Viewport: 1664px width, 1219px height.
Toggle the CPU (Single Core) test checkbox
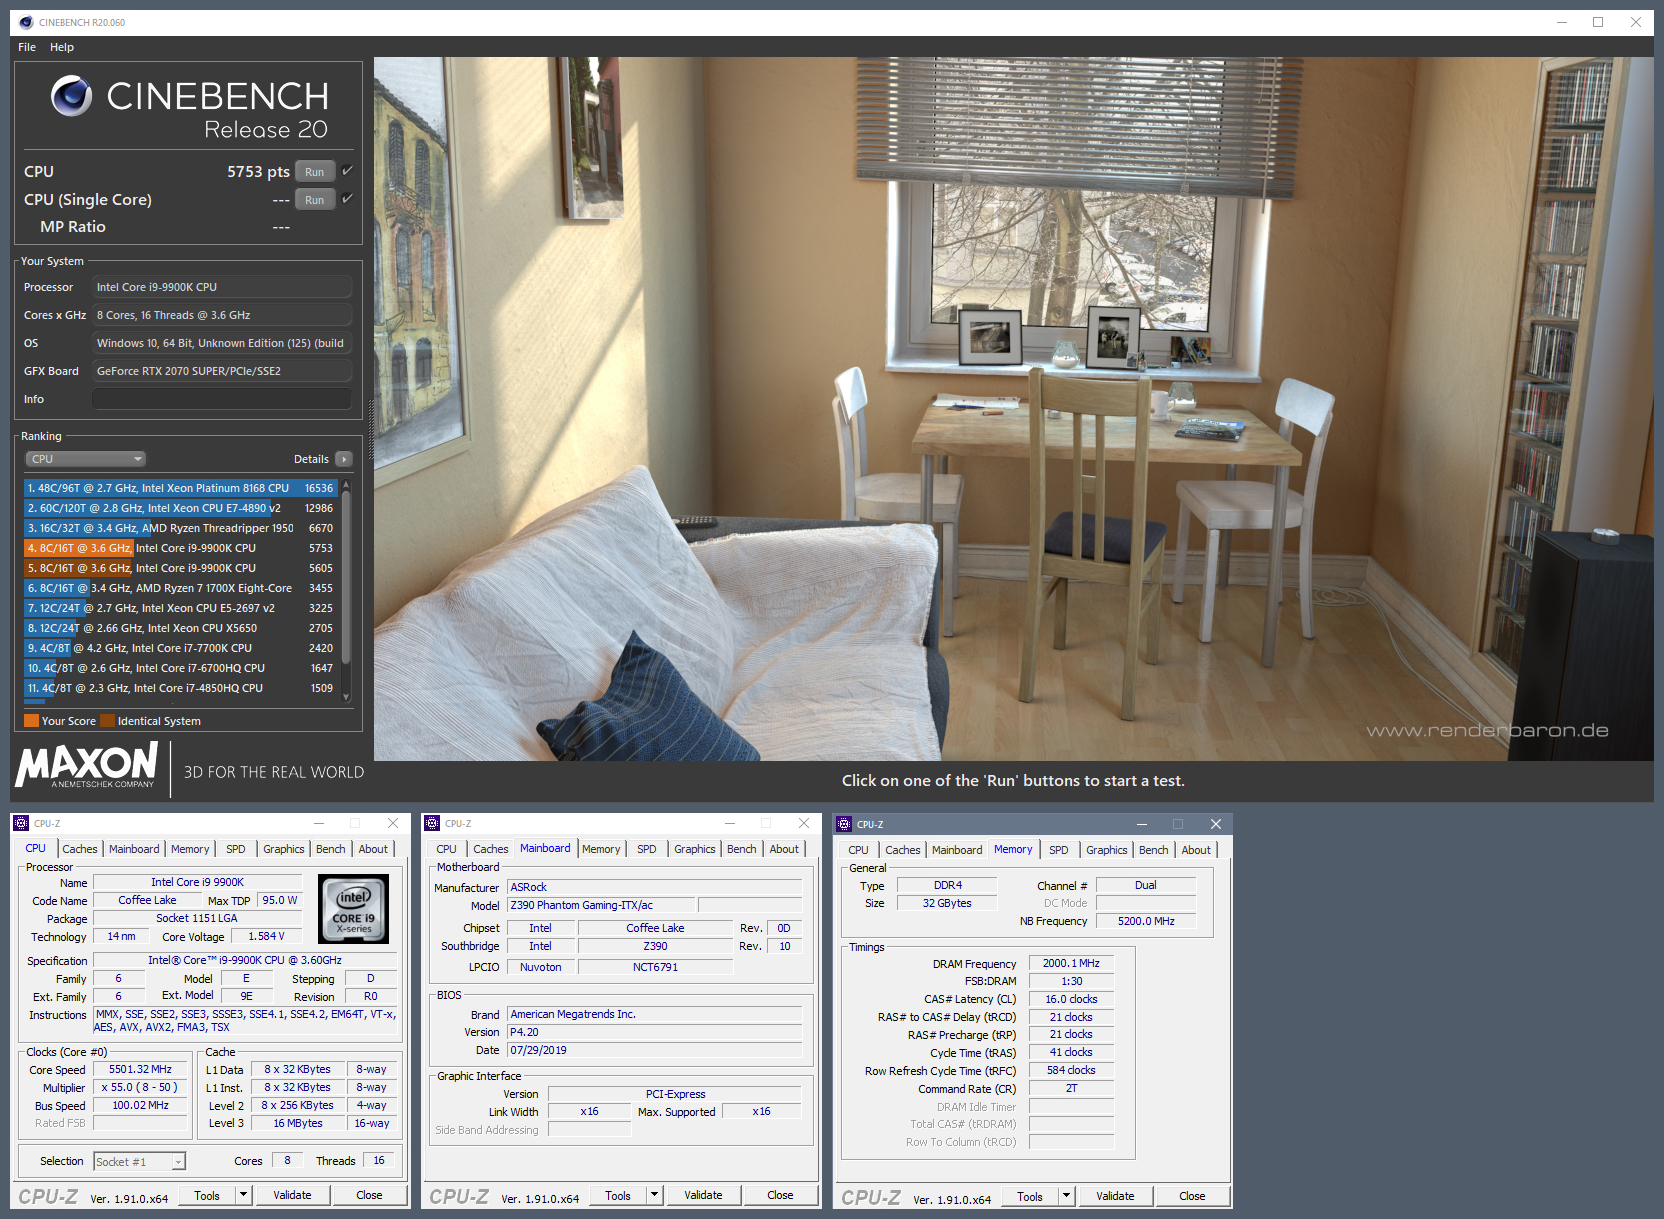pos(347,199)
